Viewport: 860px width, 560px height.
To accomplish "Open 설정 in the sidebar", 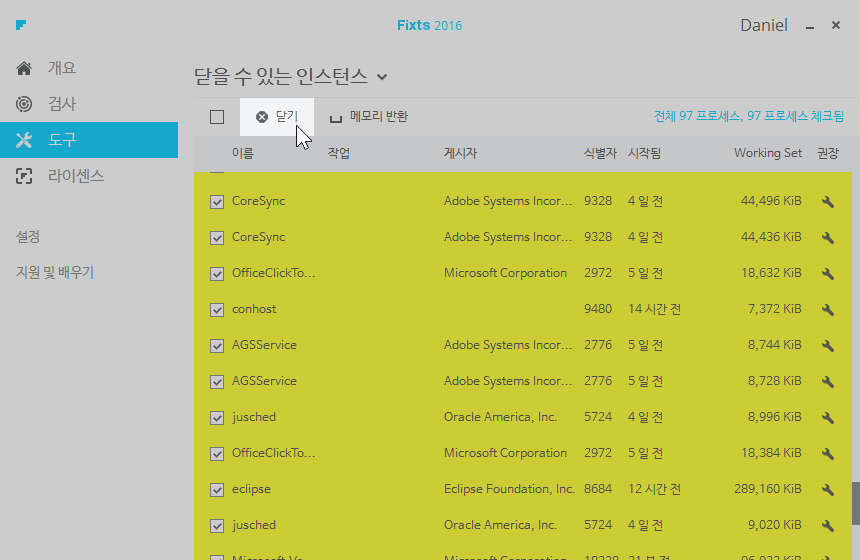I will pyautogui.click(x=28, y=237).
